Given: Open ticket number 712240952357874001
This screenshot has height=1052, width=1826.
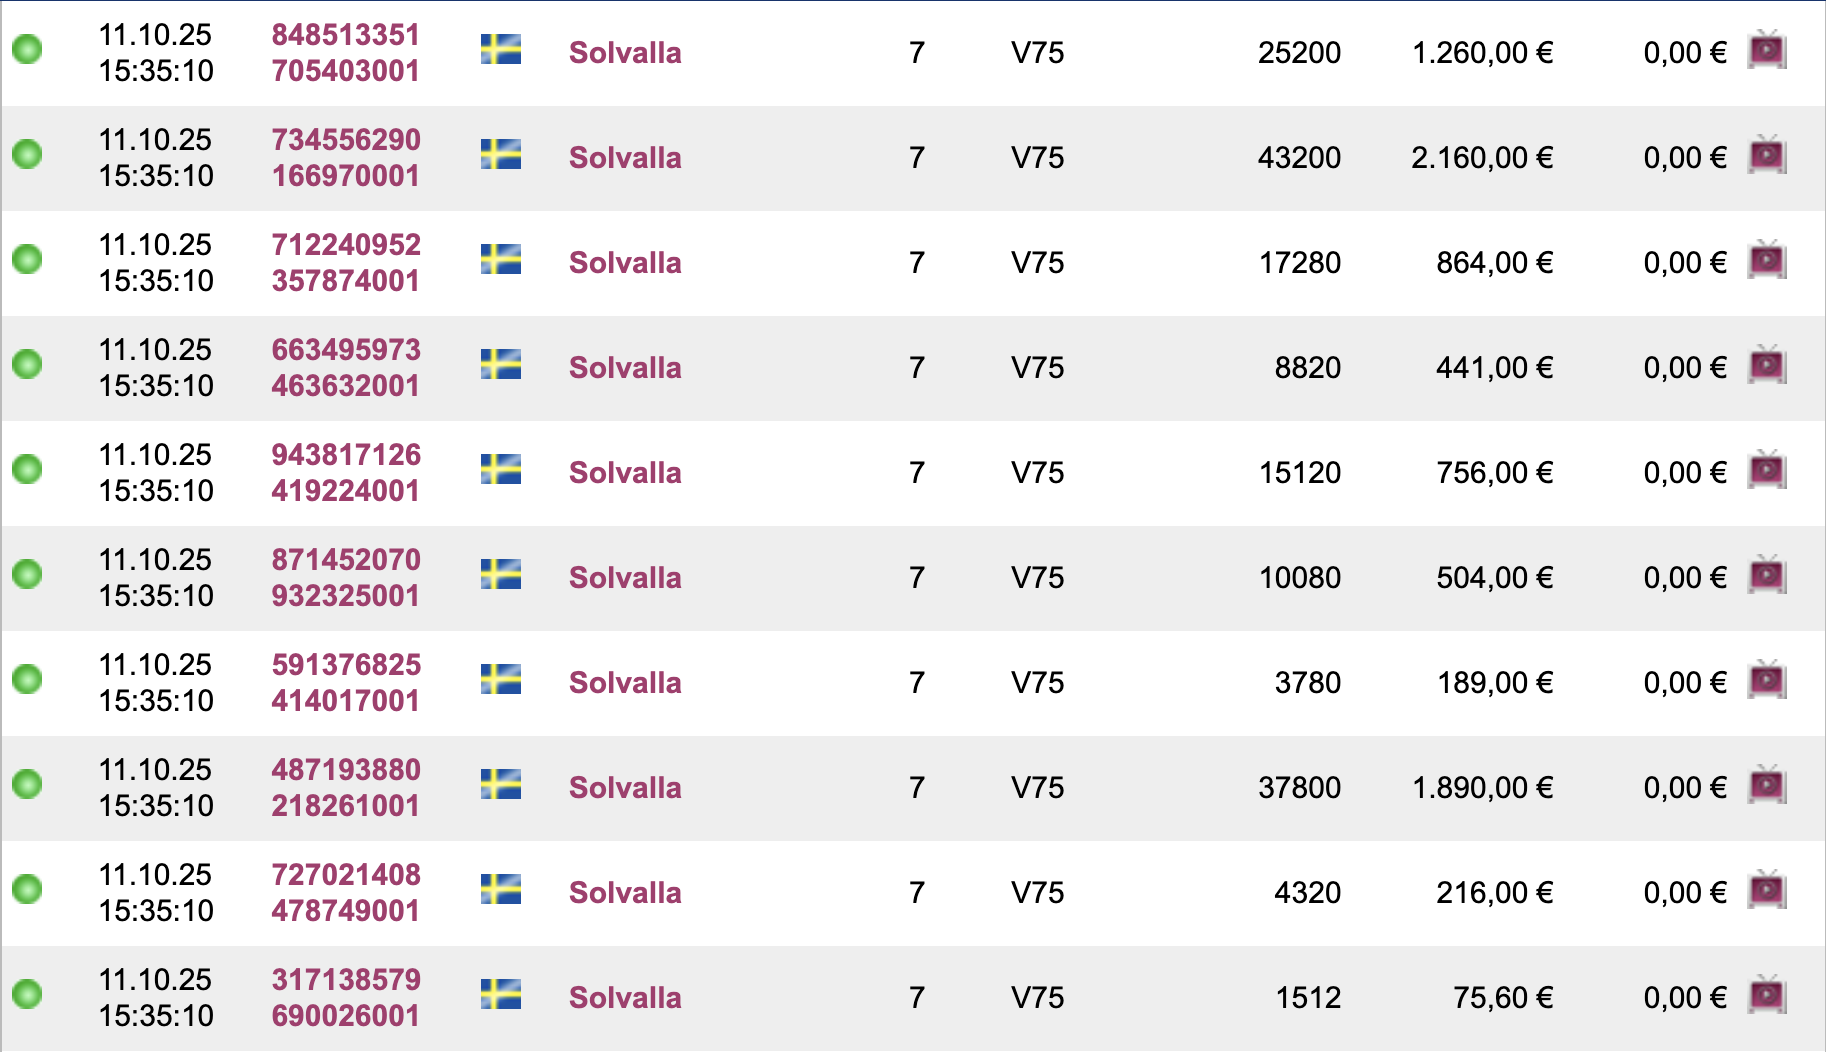Looking at the screenshot, I should [x=346, y=263].
